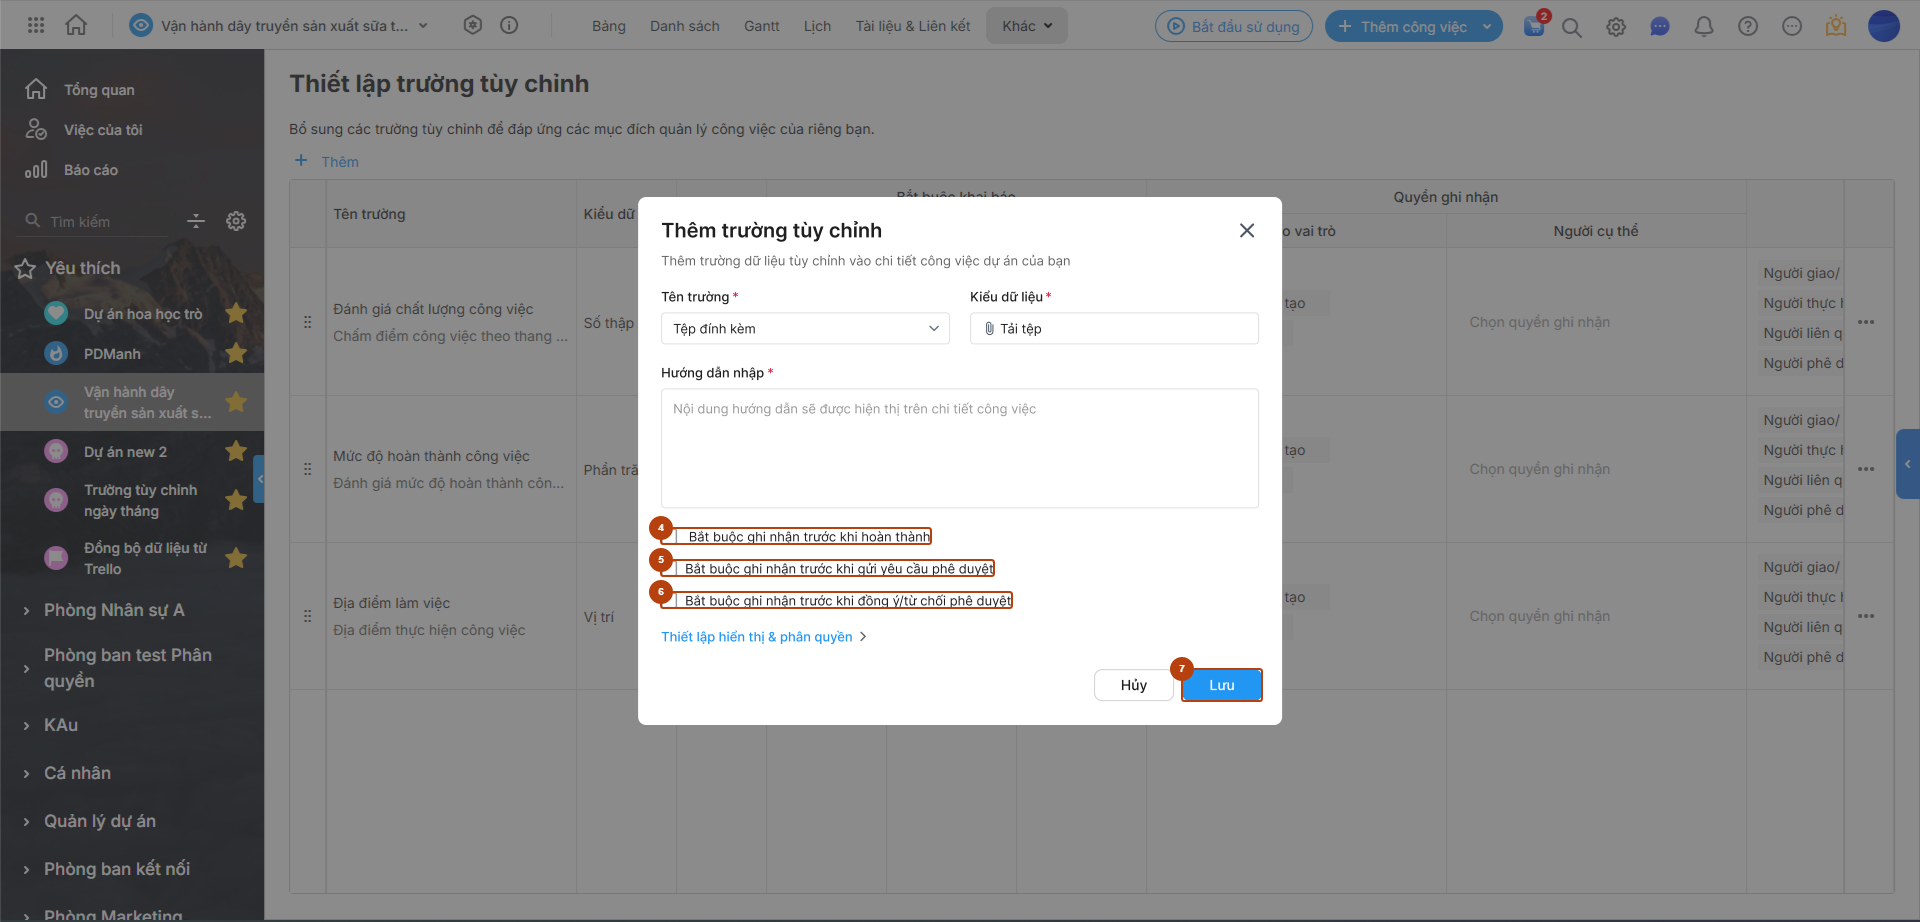
Task: Unfavorite PDManh star
Action: point(236,353)
